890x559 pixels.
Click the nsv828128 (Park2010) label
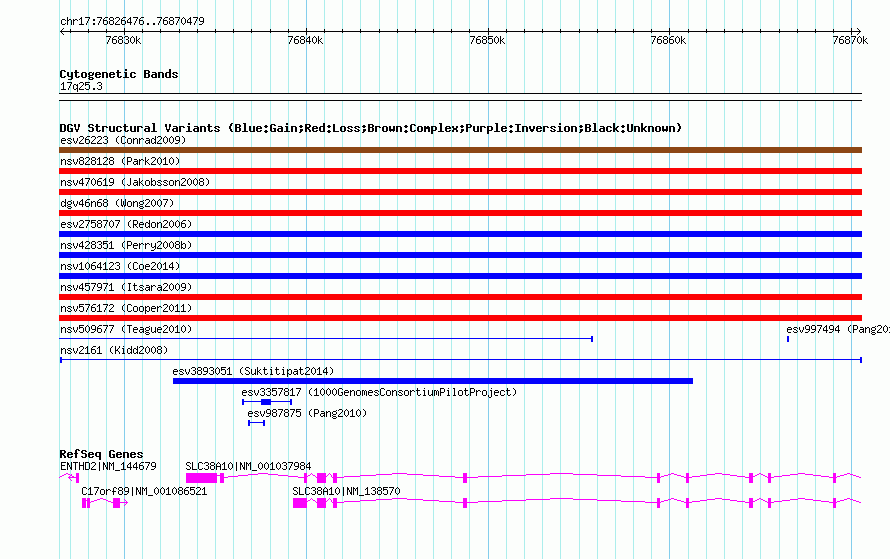(x=120, y=161)
